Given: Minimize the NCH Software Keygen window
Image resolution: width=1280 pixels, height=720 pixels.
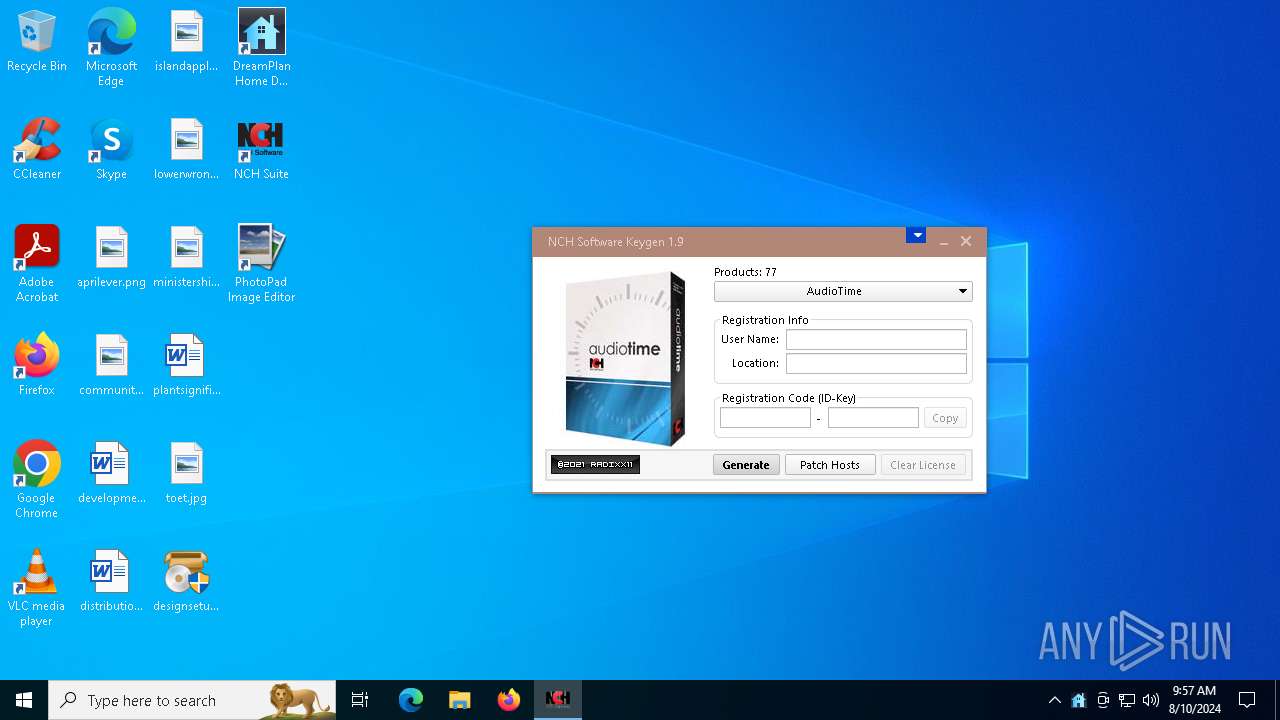Looking at the screenshot, I should point(943,242).
